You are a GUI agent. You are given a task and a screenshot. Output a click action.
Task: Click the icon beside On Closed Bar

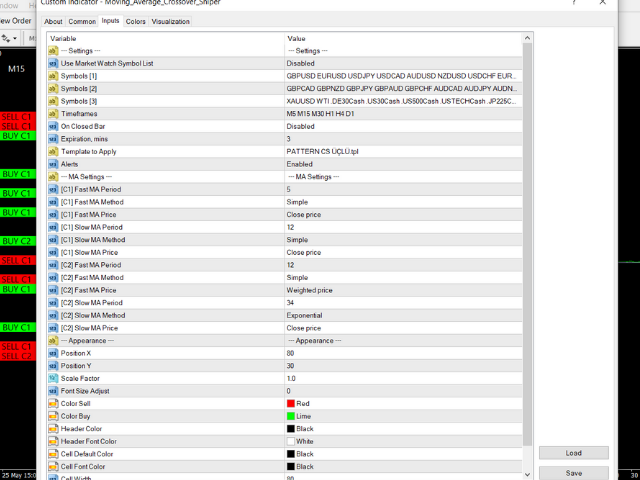[x=53, y=127]
